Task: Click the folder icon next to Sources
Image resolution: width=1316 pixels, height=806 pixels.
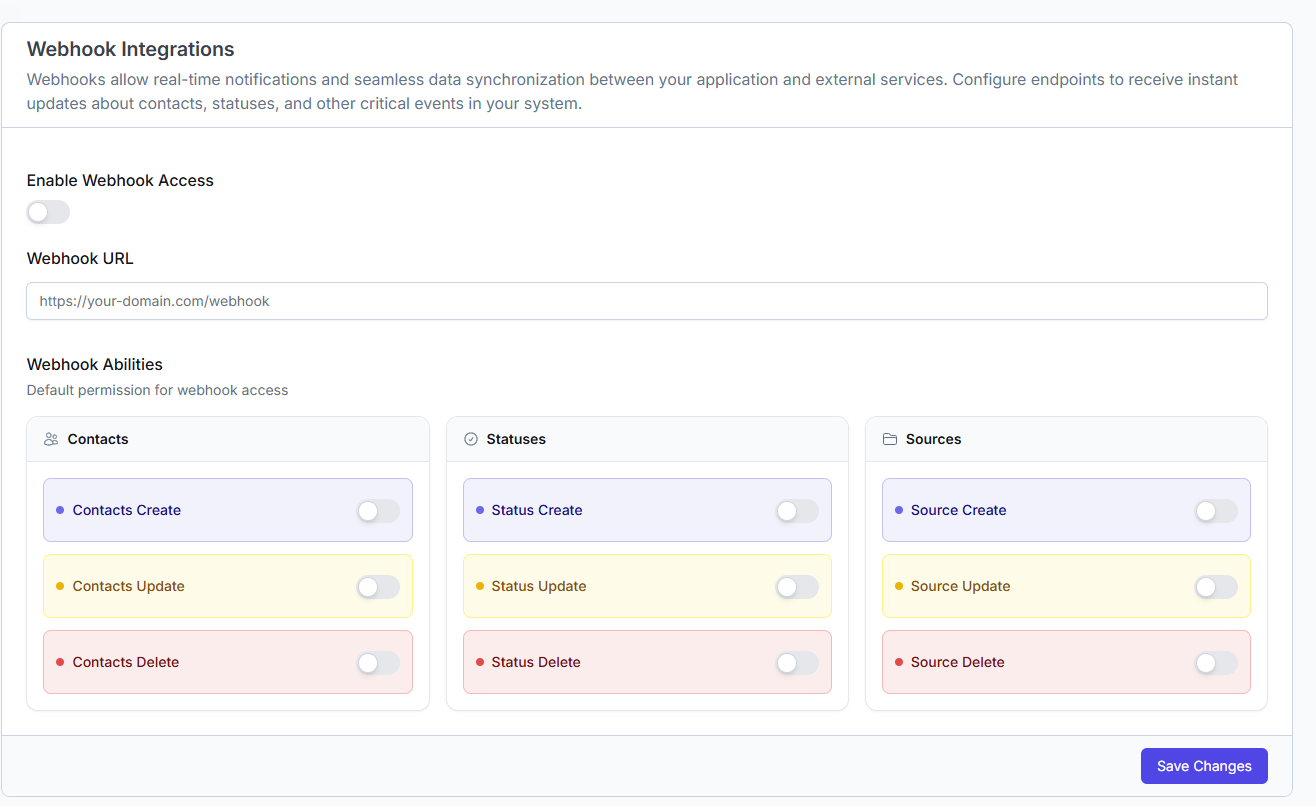Action: (889, 438)
